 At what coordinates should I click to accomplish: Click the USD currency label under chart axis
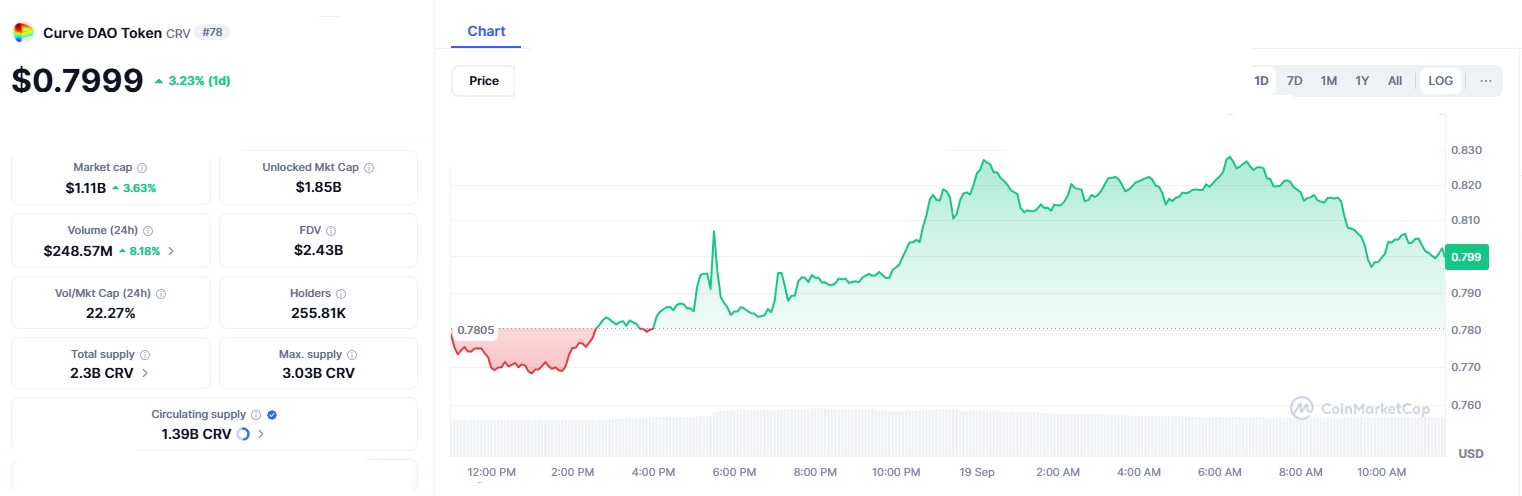(1471, 454)
